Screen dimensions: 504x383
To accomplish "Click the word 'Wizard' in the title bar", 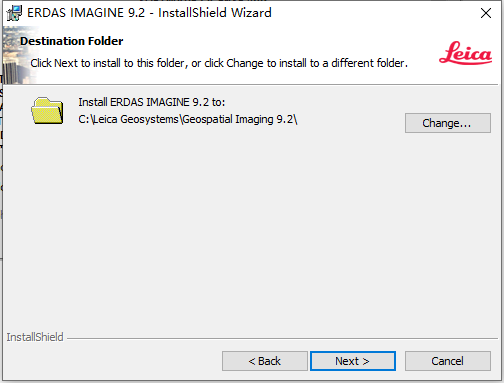I will (251, 13).
